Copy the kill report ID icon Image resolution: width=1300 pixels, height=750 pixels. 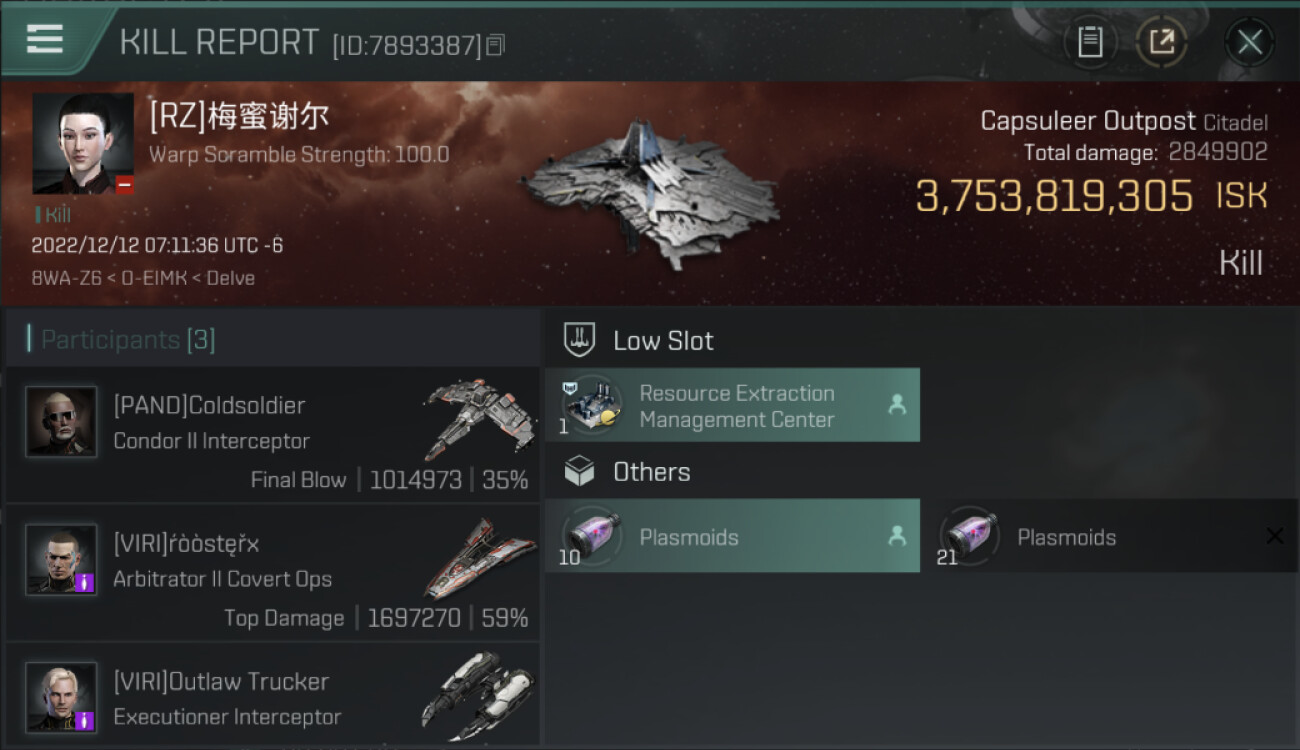pos(496,45)
